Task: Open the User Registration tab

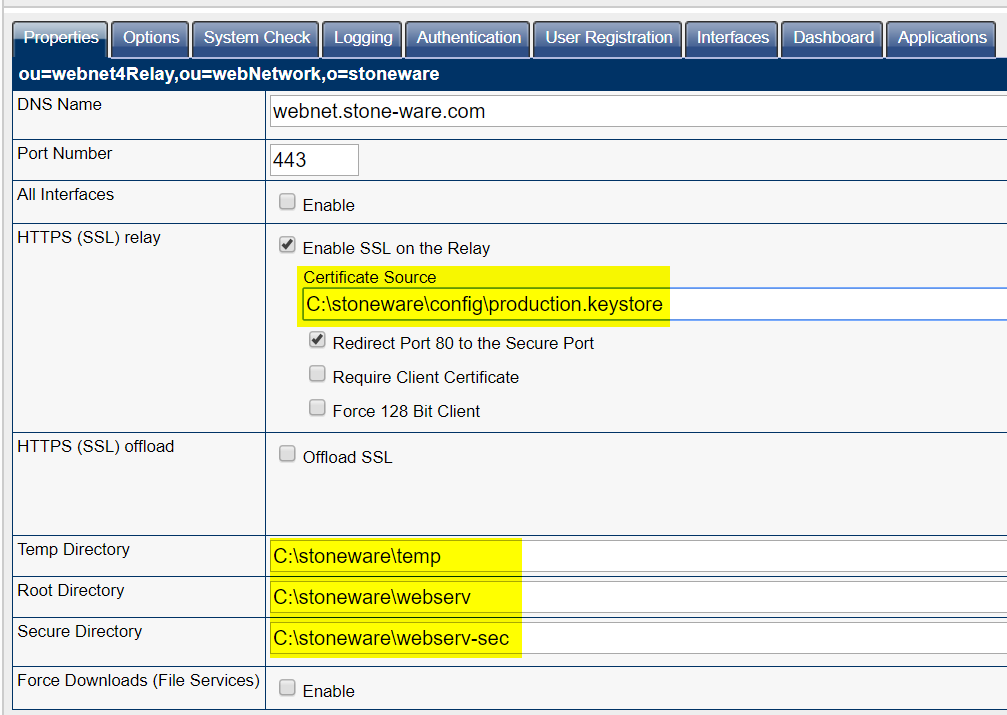Action: tap(608, 39)
